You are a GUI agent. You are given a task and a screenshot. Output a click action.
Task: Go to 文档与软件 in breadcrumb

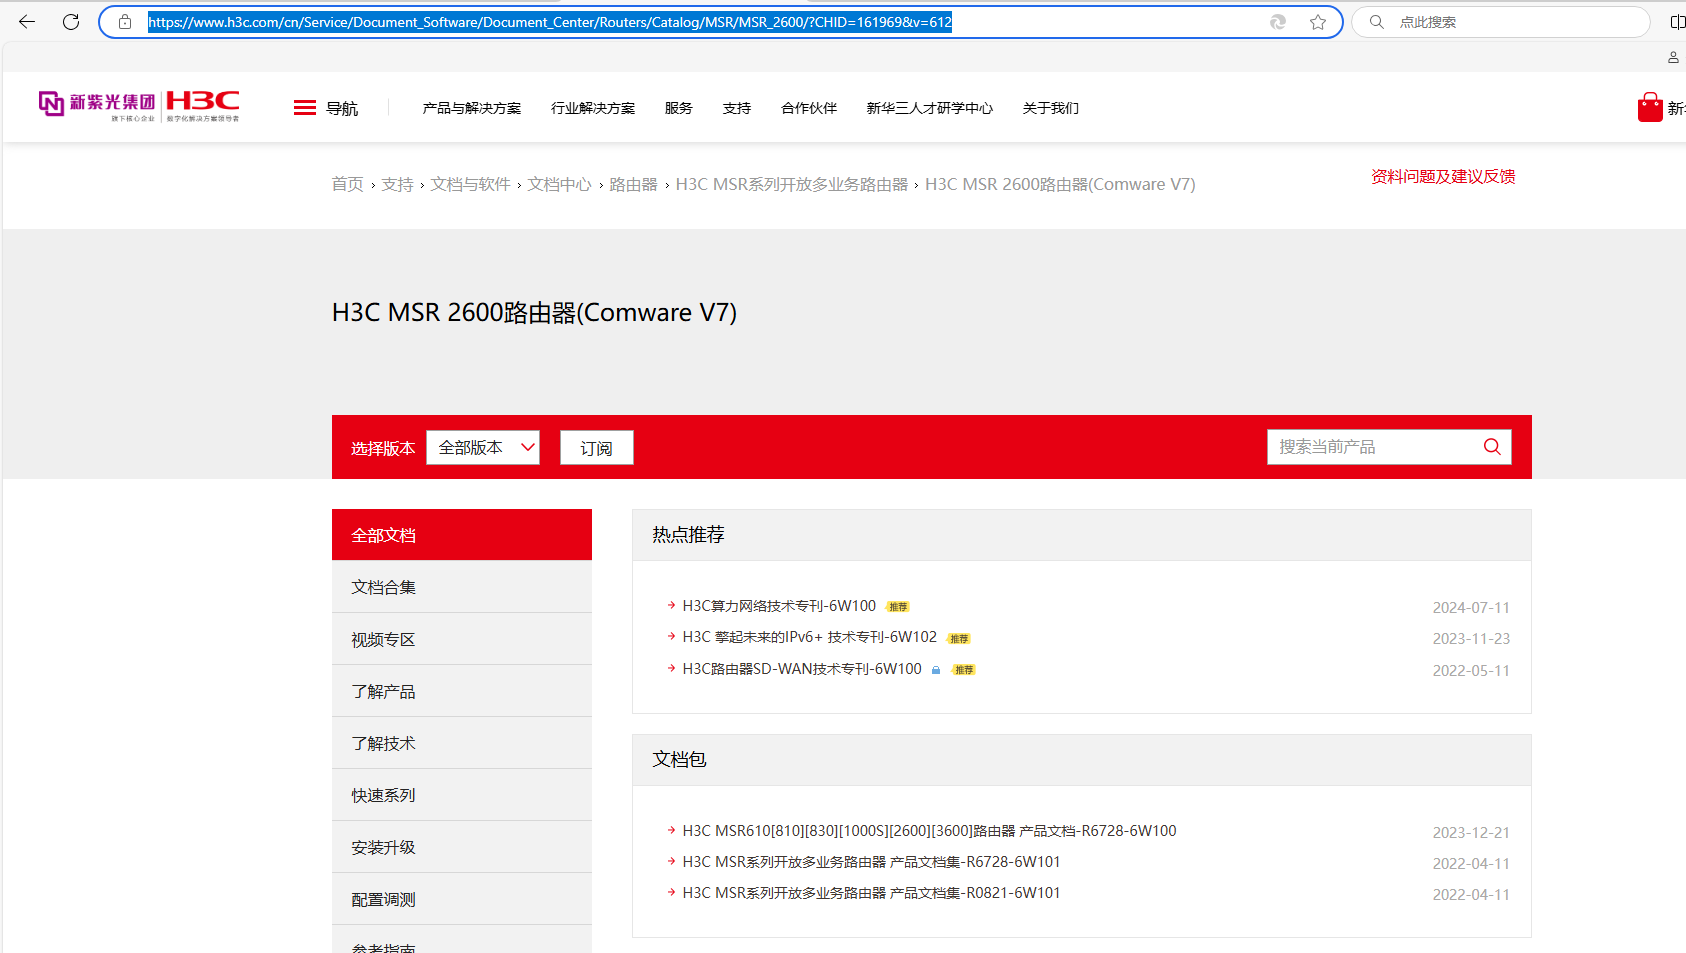click(470, 184)
